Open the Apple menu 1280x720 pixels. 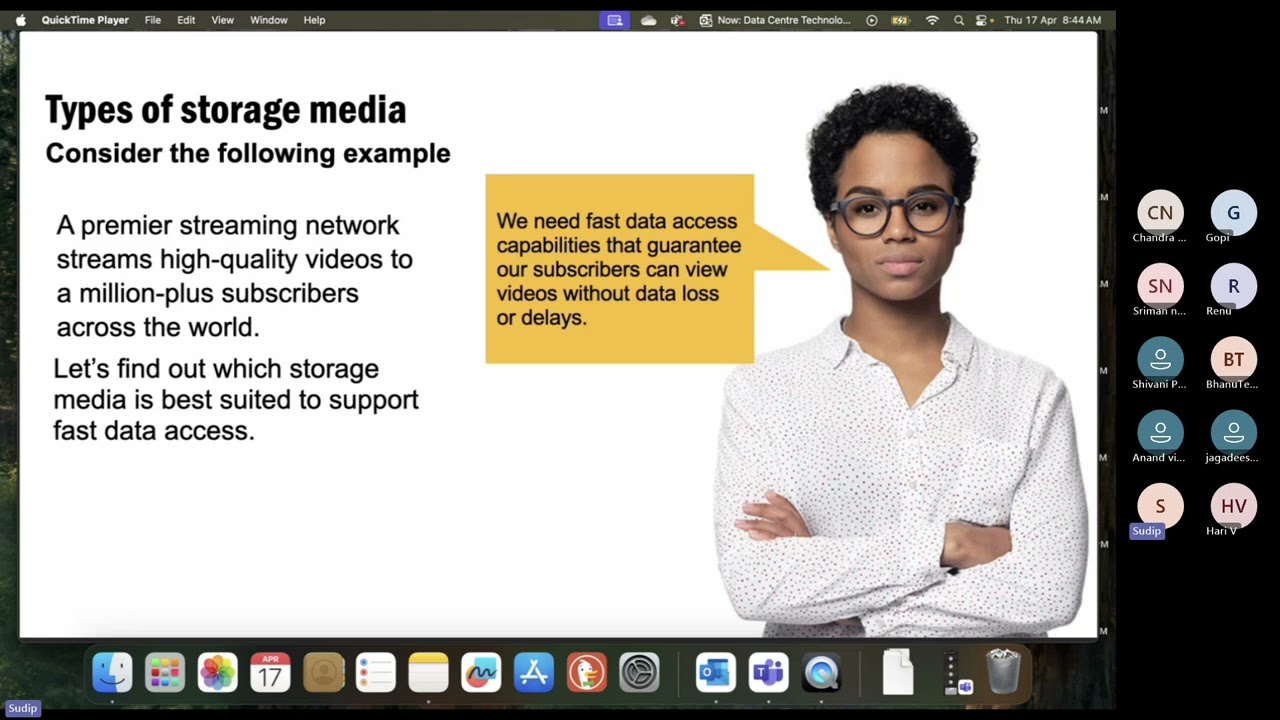click(20, 20)
